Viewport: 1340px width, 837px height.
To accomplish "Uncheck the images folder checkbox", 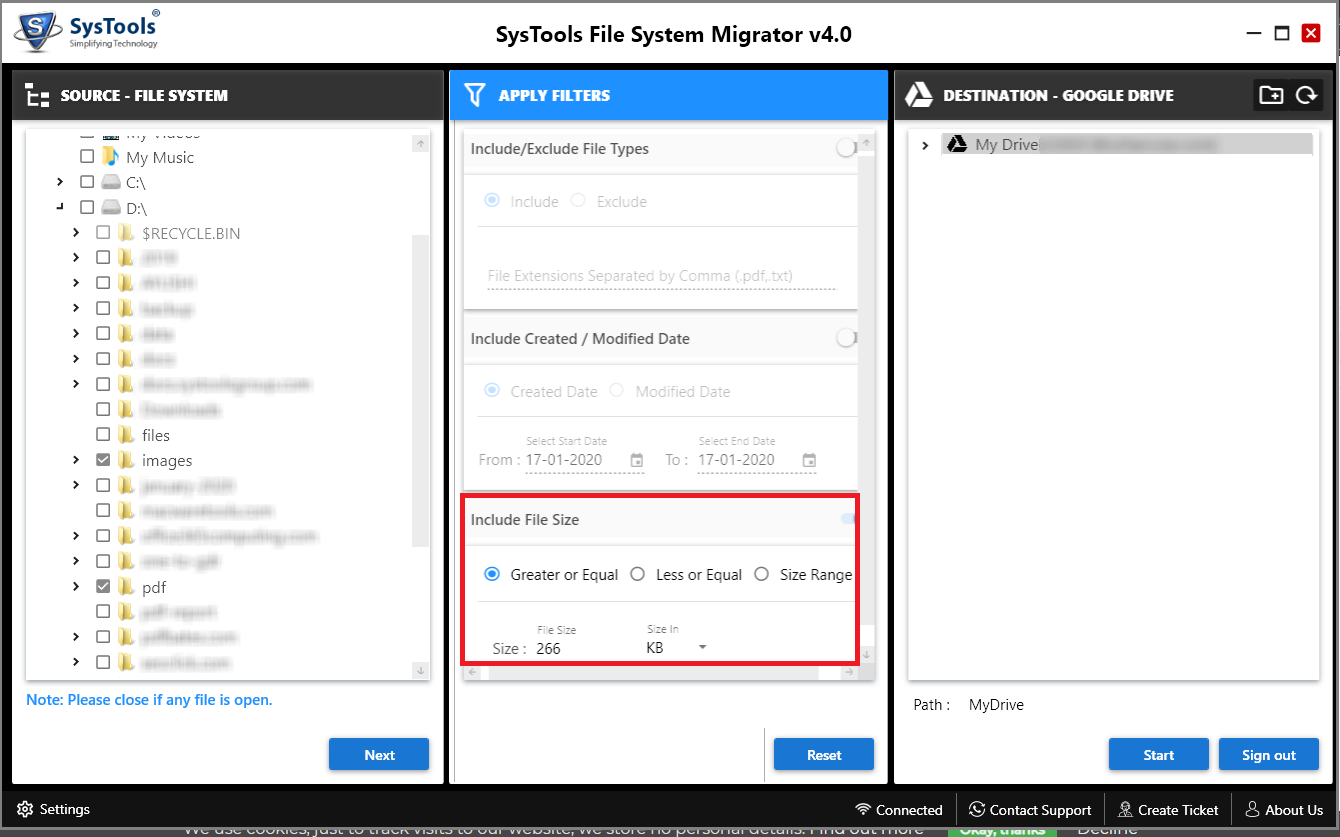I will (x=103, y=460).
